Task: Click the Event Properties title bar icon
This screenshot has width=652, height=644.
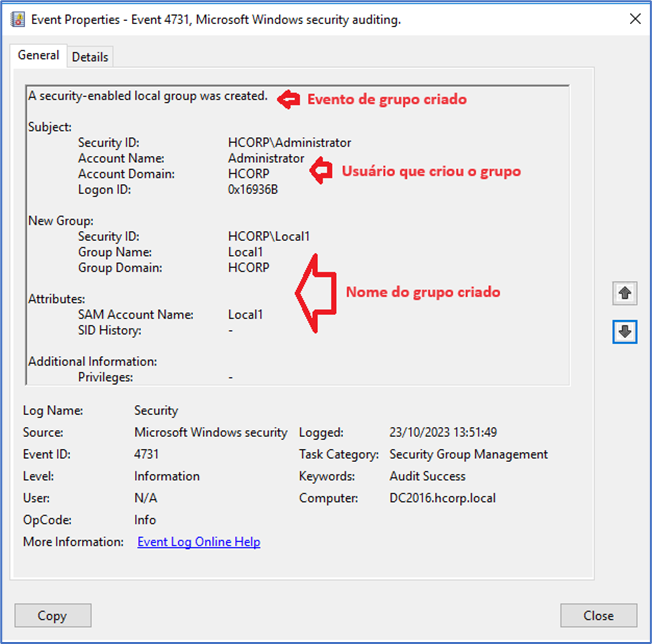Action: click(18, 20)
